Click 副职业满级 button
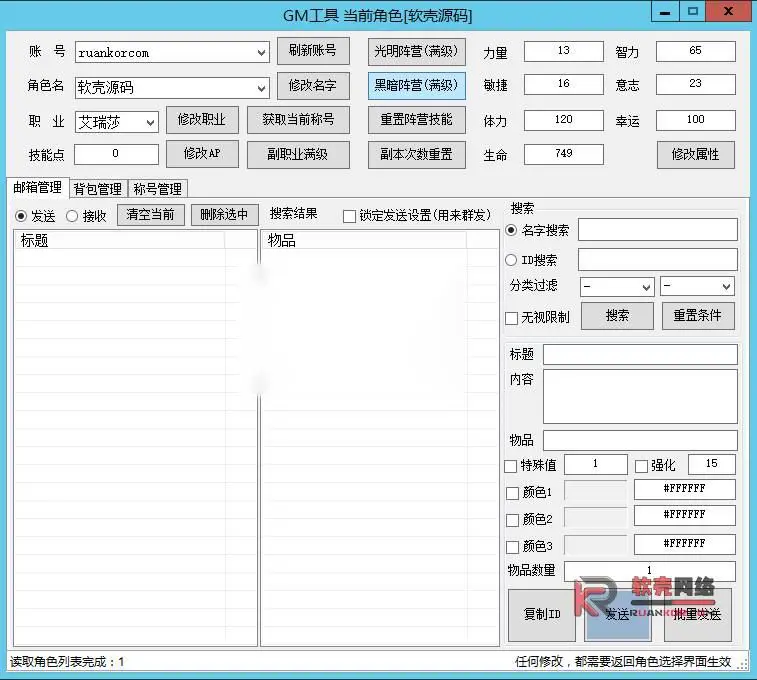 click(298, 154)
